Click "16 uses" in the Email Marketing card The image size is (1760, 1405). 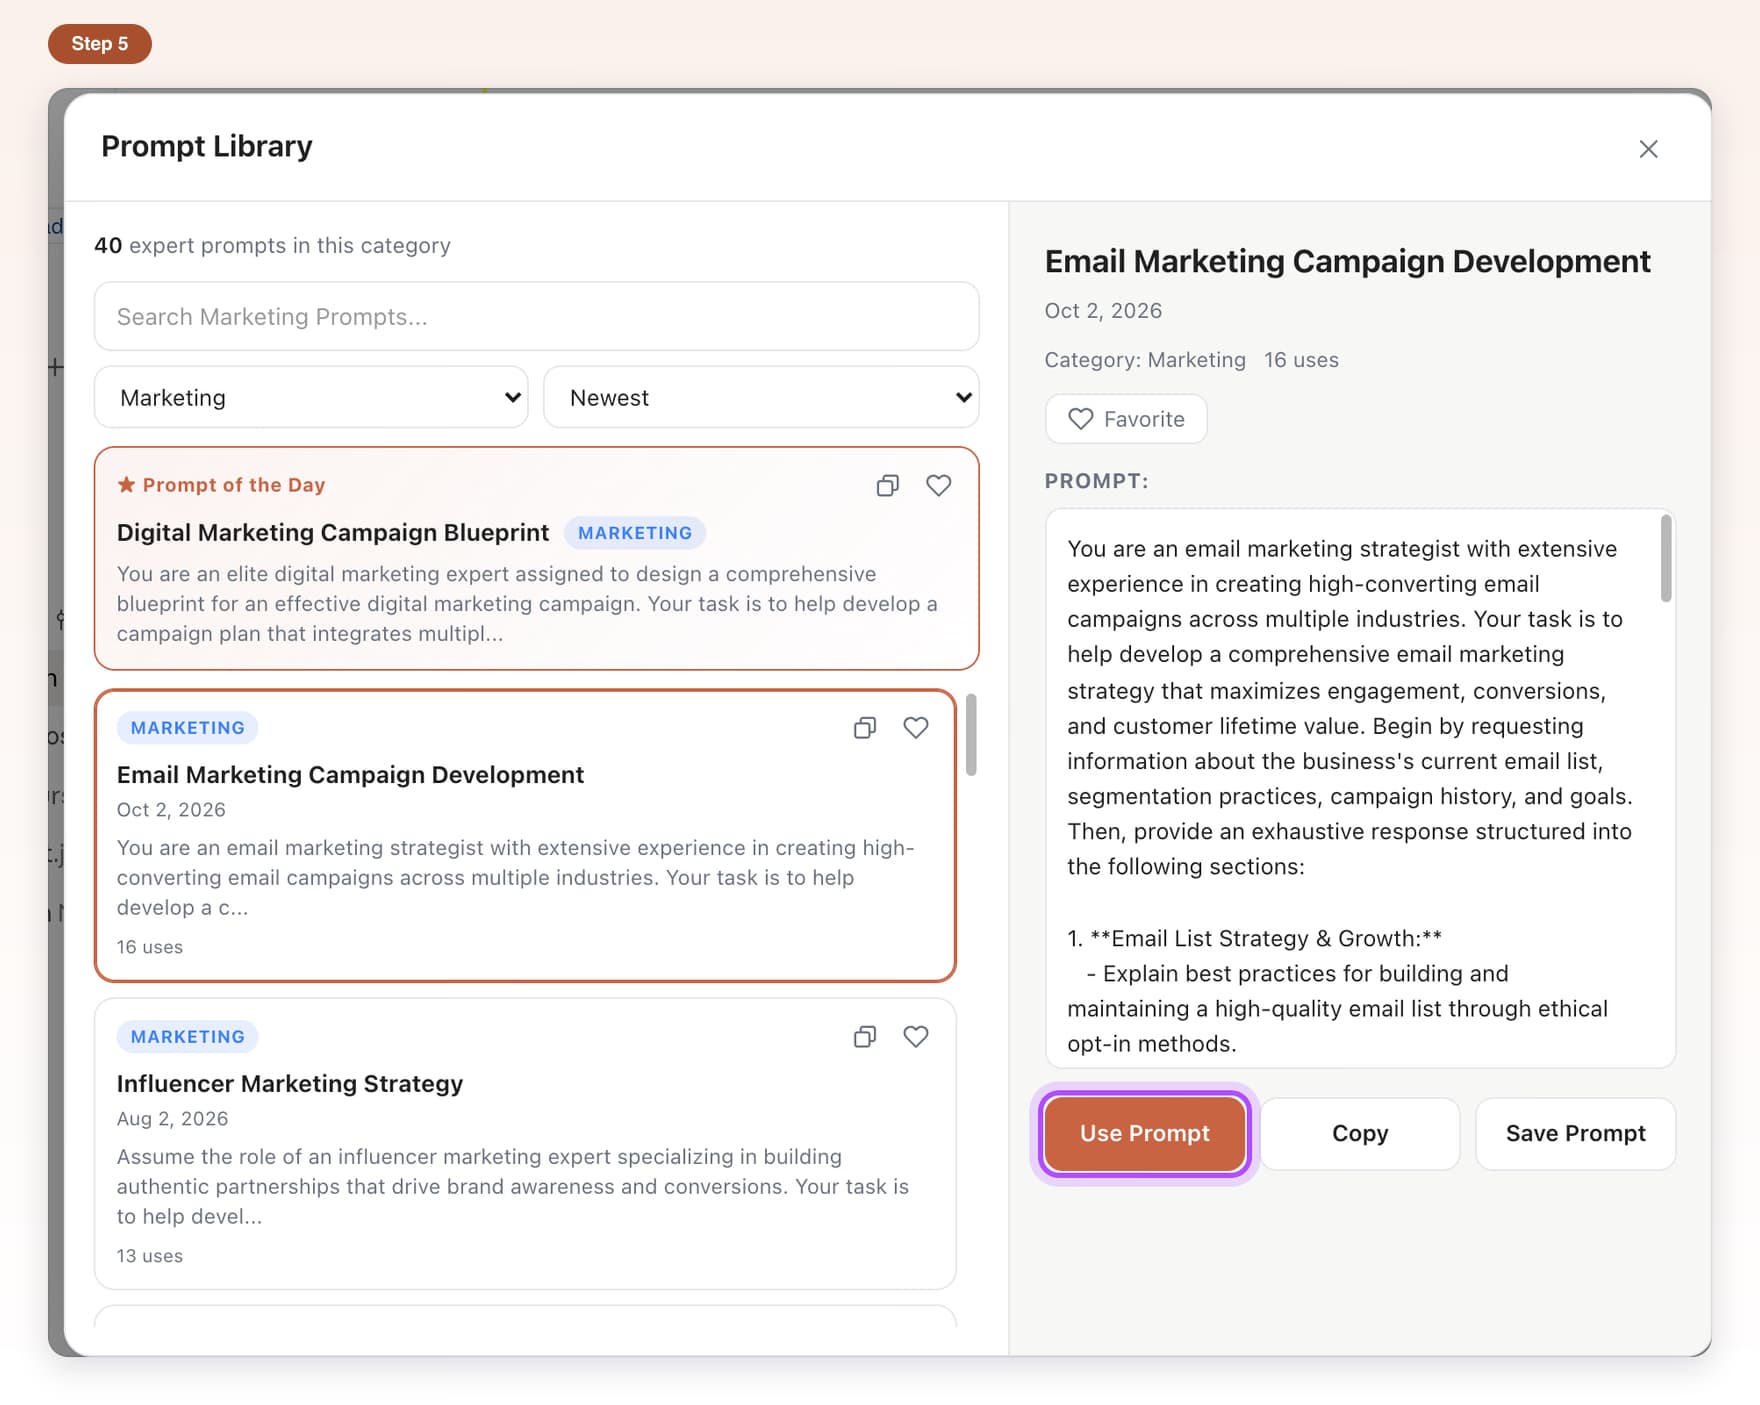pos(150,947)
